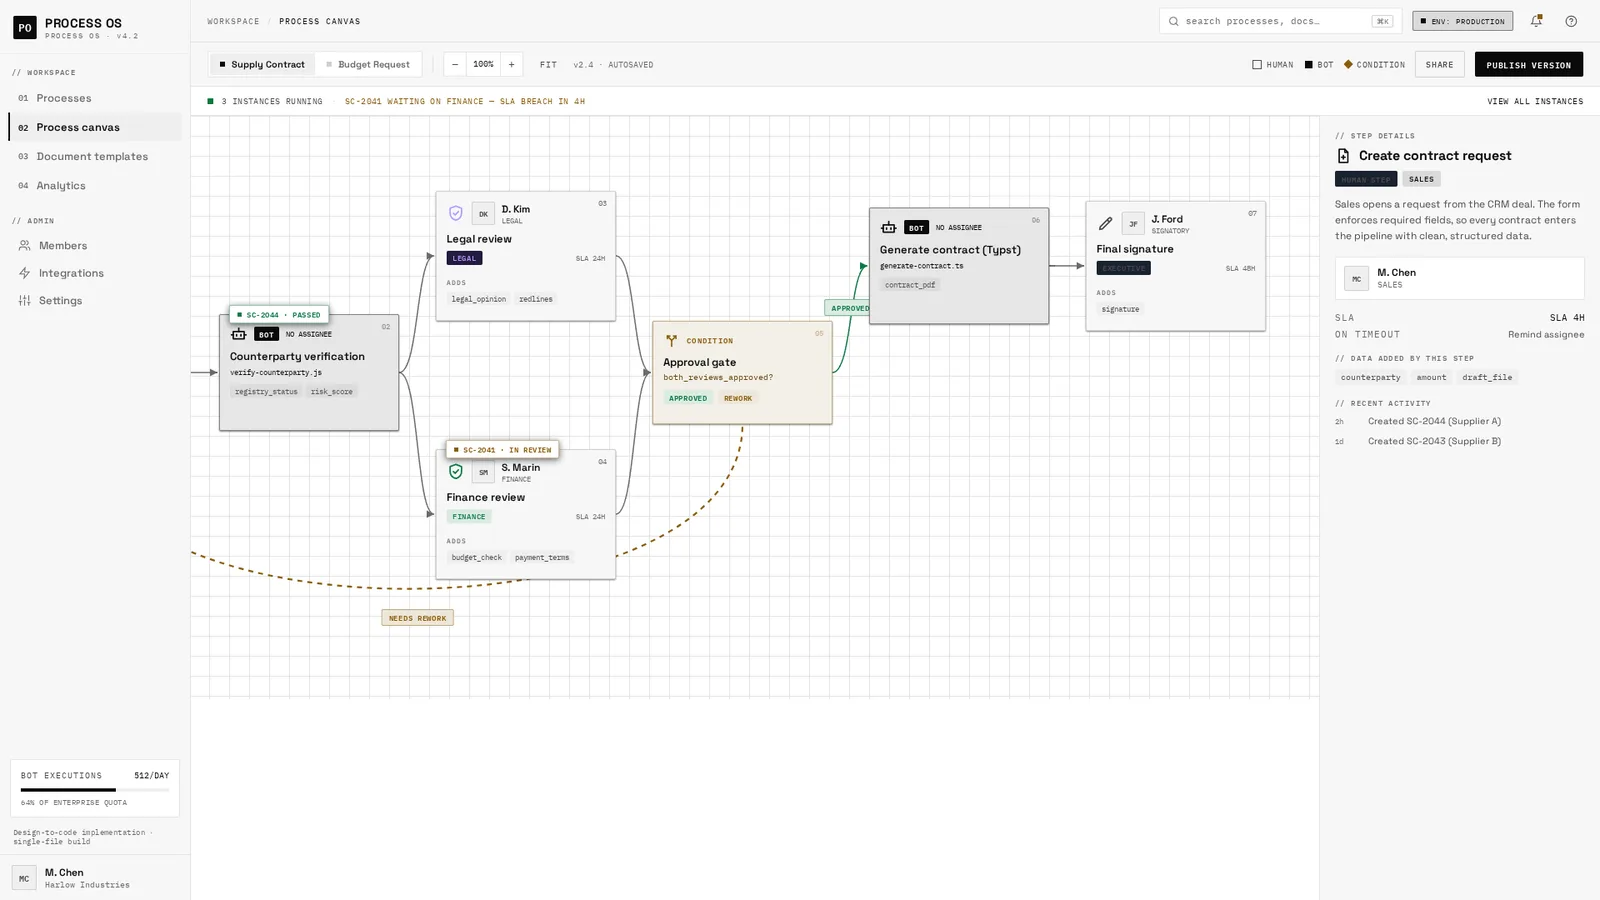This screenshot has height=900, width=1600.
Task: Click the shield icon on Legal review
Action: tap(456, 213)
